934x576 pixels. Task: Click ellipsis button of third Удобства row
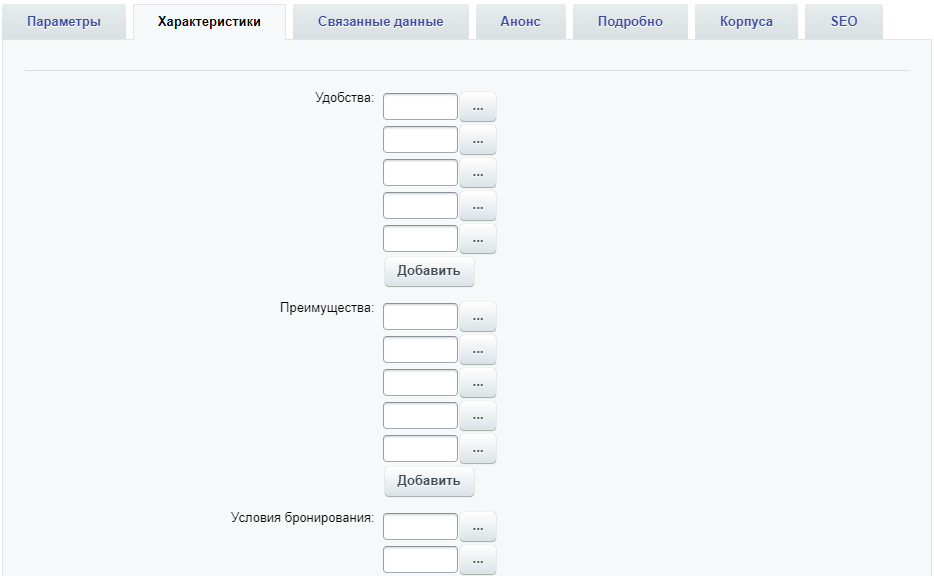478,173
